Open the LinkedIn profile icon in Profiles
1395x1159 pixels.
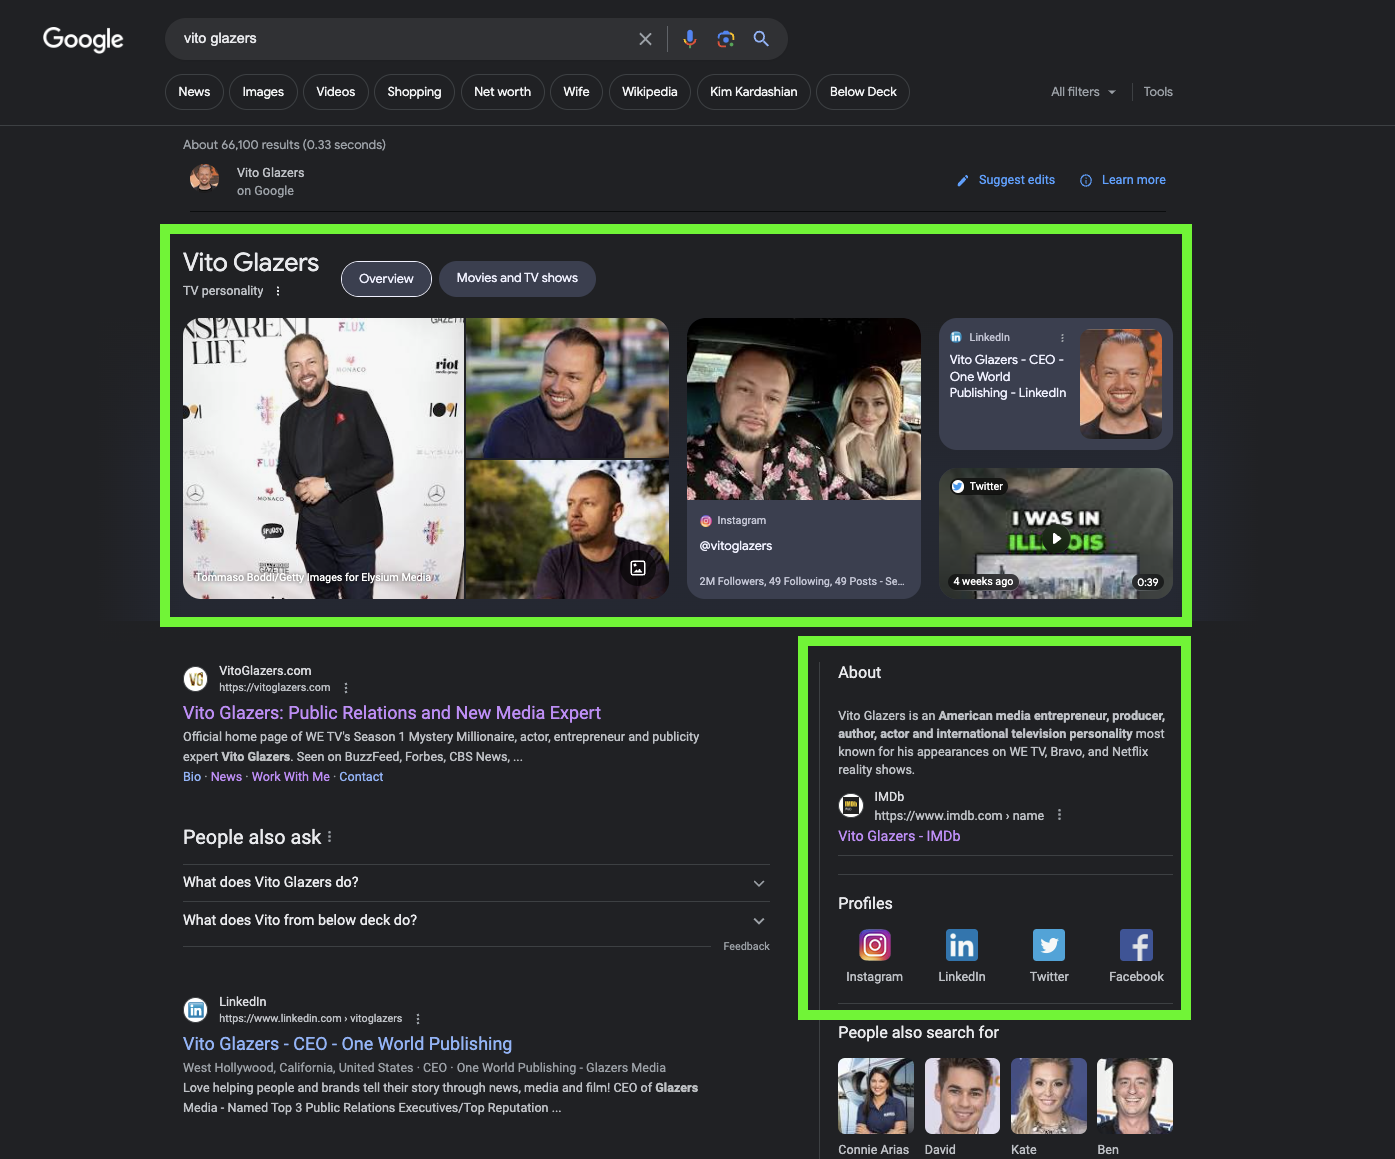[x=962, y=945]
